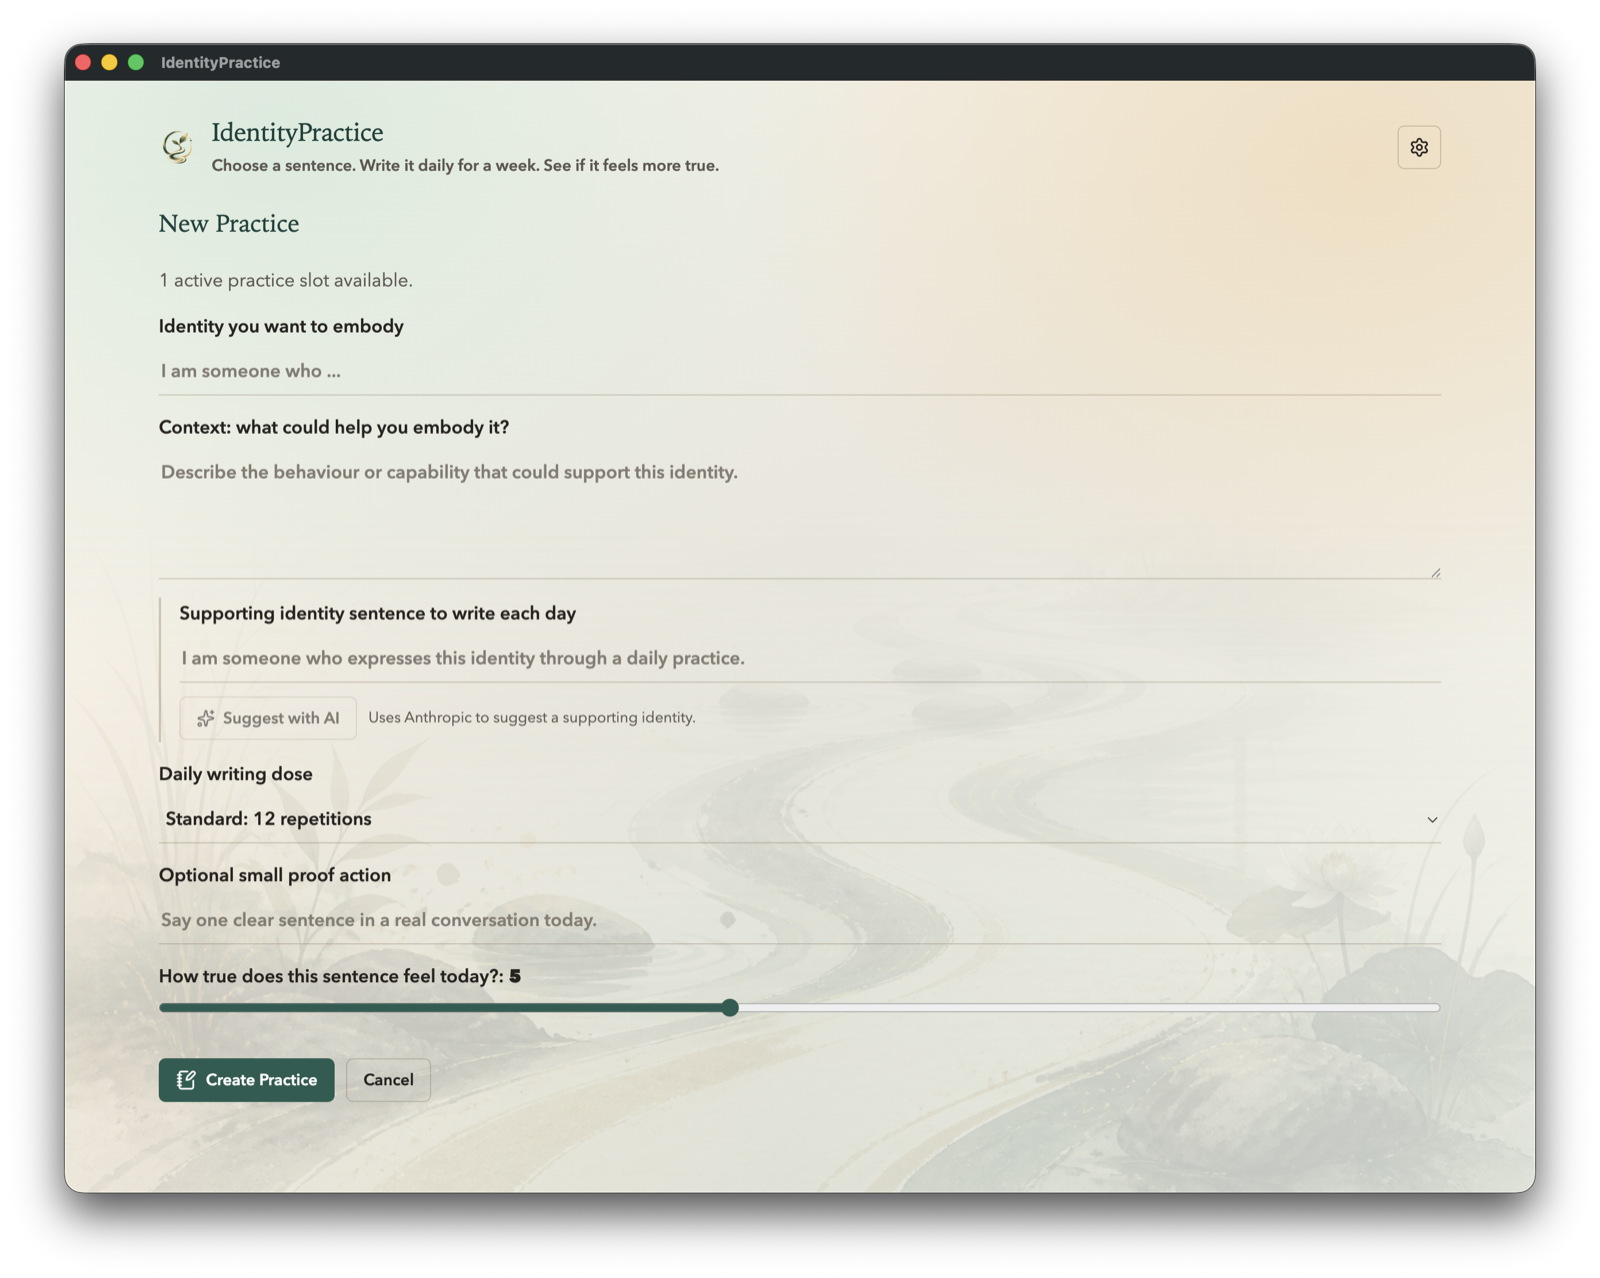Click the Suggest with AI button label
The height and width of the screenshot is (1278, 1600).
[x=281, y=718]
